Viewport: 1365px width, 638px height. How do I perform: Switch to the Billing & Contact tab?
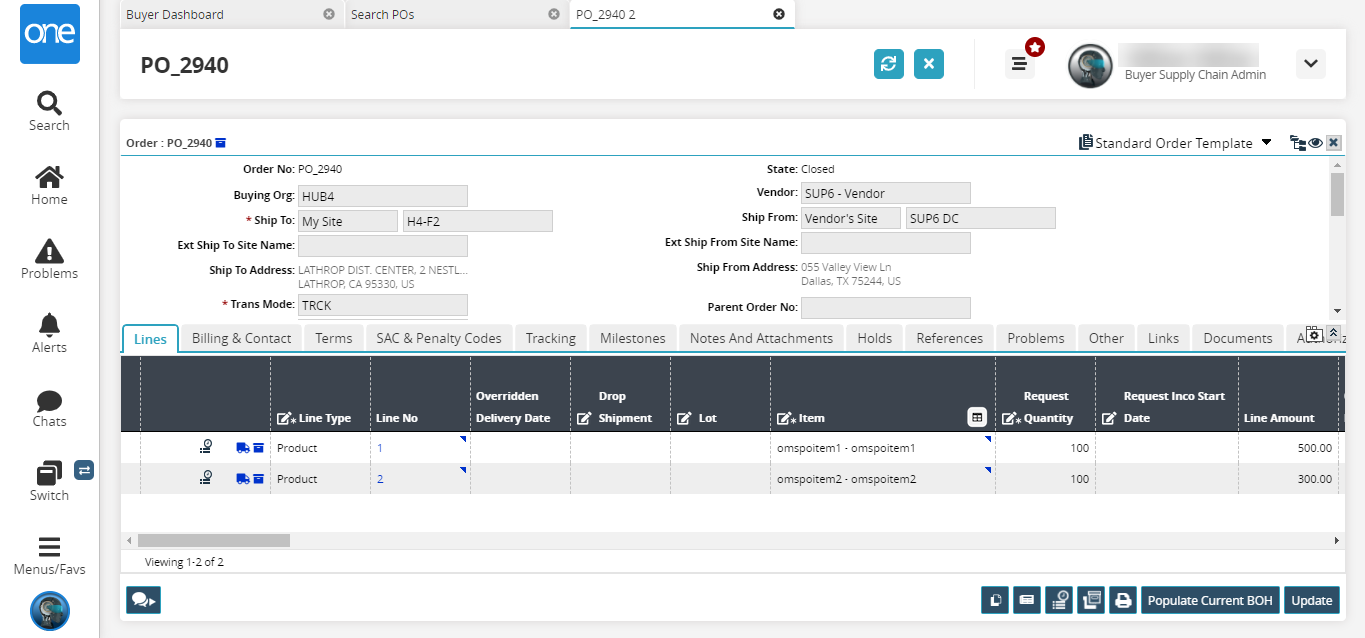coord(241,338)
